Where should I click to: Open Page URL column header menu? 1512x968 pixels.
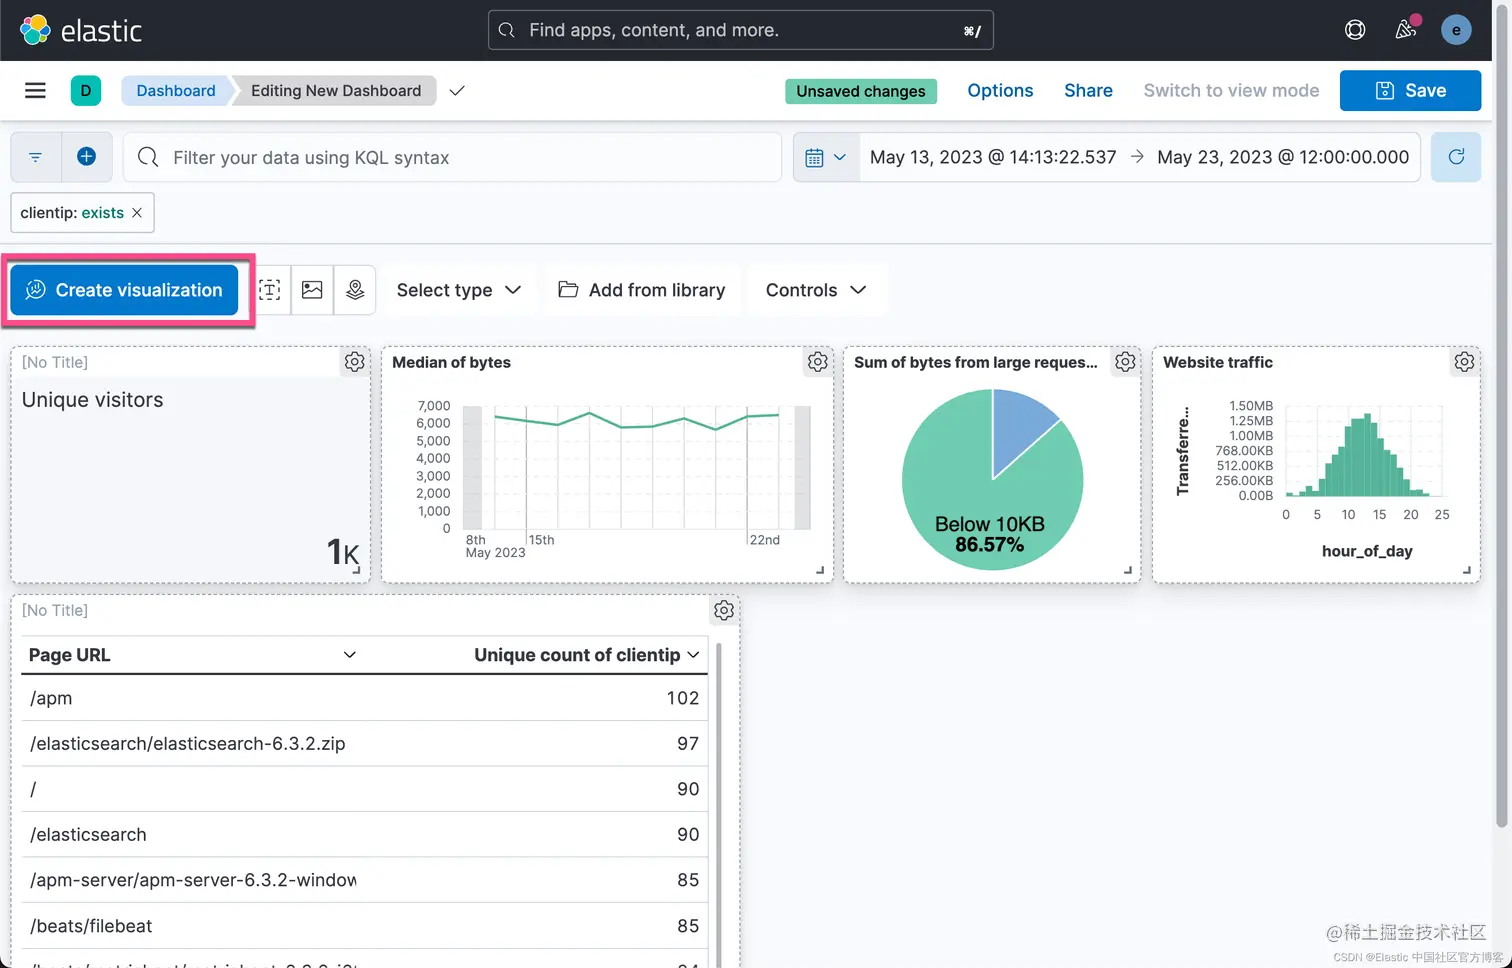point(350,655)
